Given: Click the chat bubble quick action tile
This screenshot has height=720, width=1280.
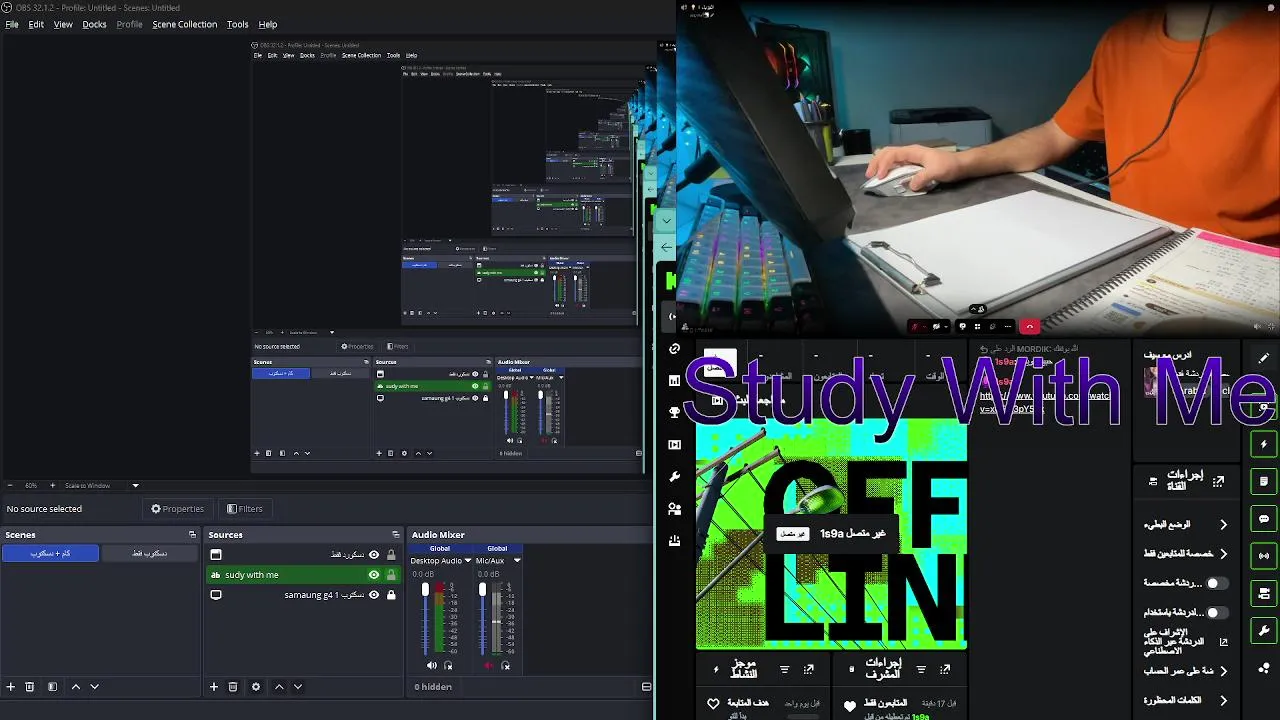Looking at the screenshot, I should 1264,519.
